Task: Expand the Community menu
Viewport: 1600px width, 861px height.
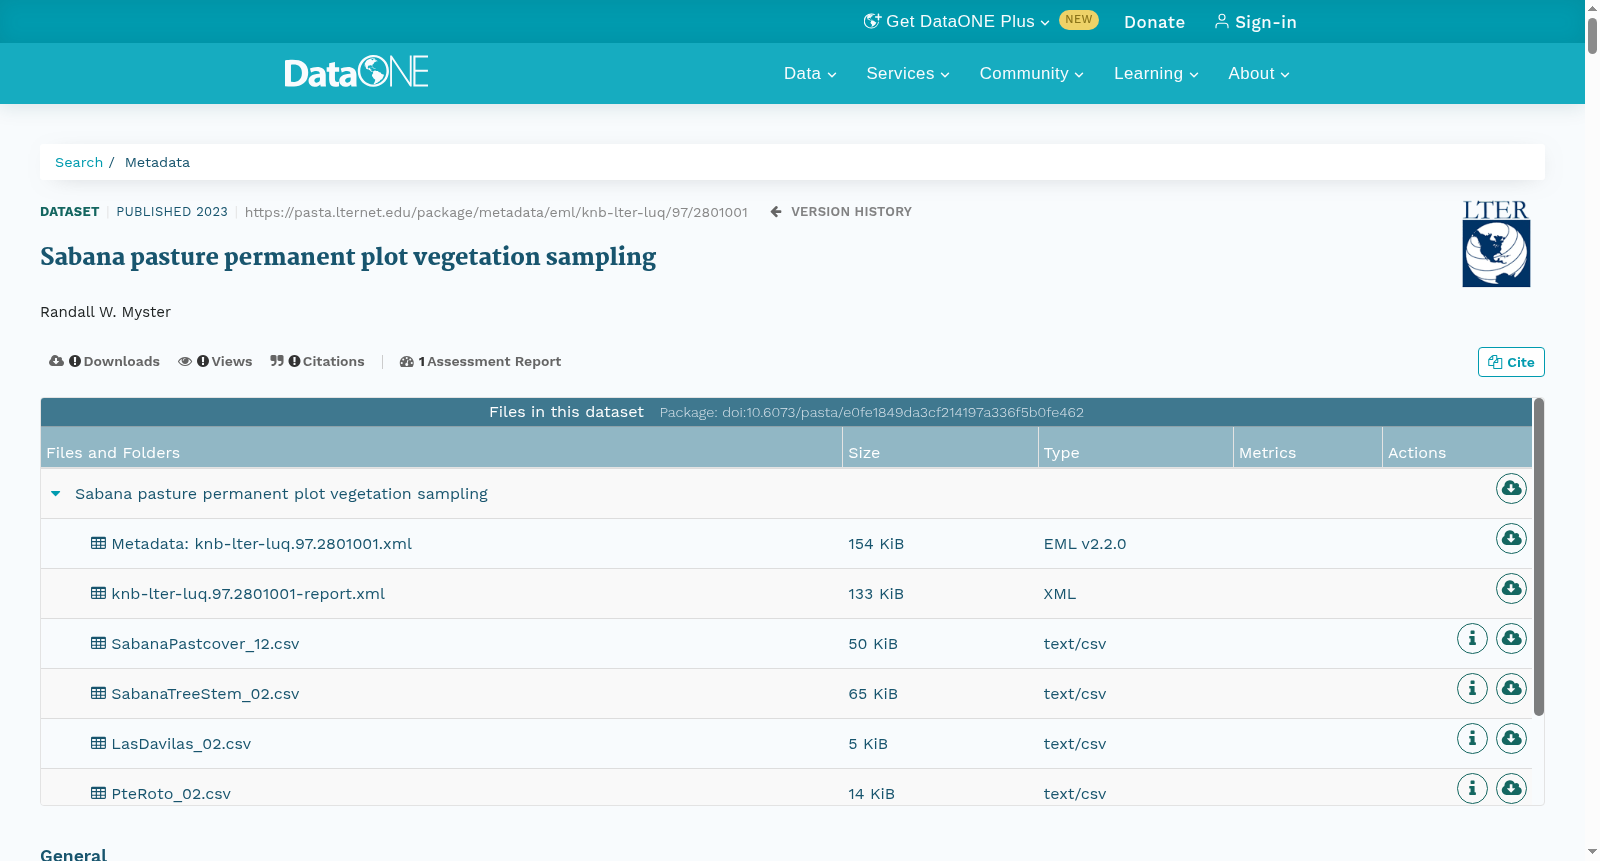Action: pos(1031,74)
